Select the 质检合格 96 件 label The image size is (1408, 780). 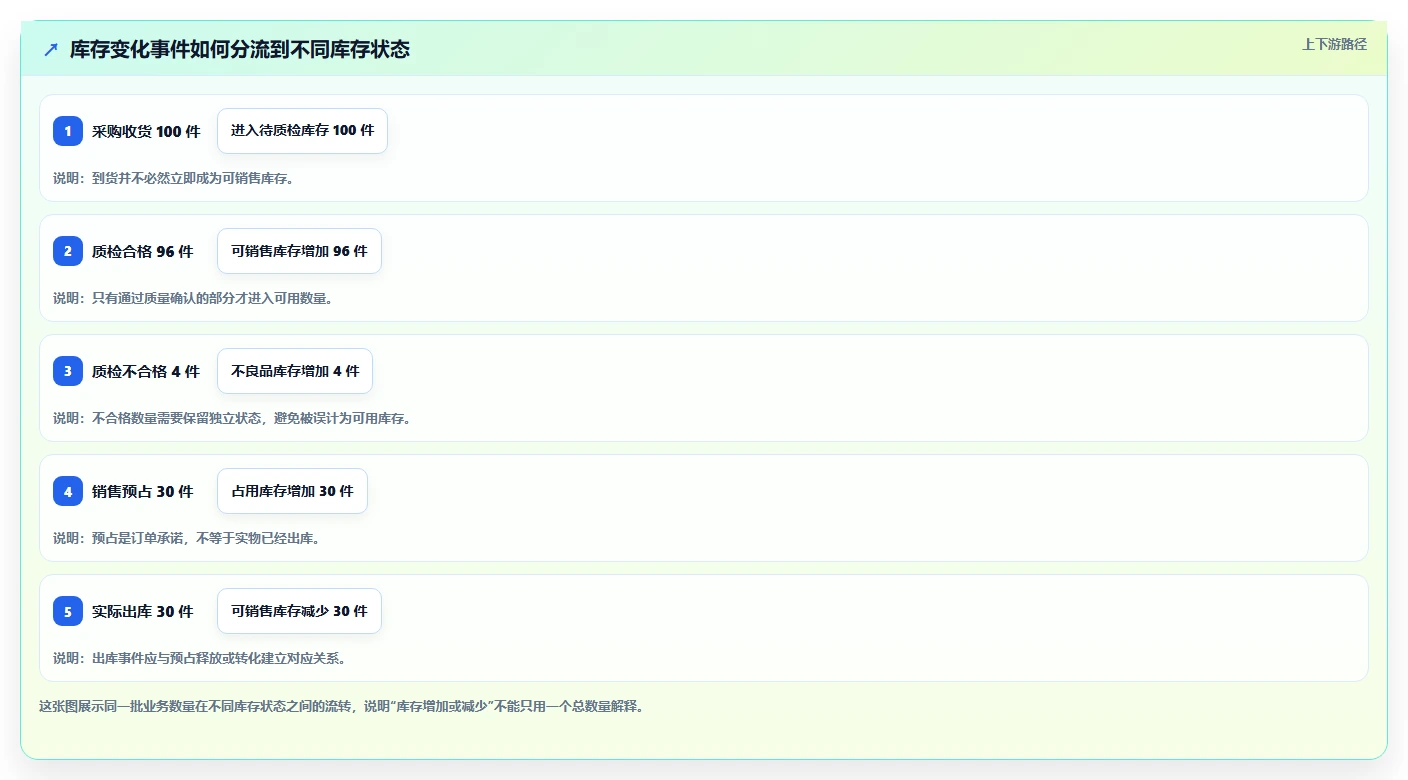point(142,251)
